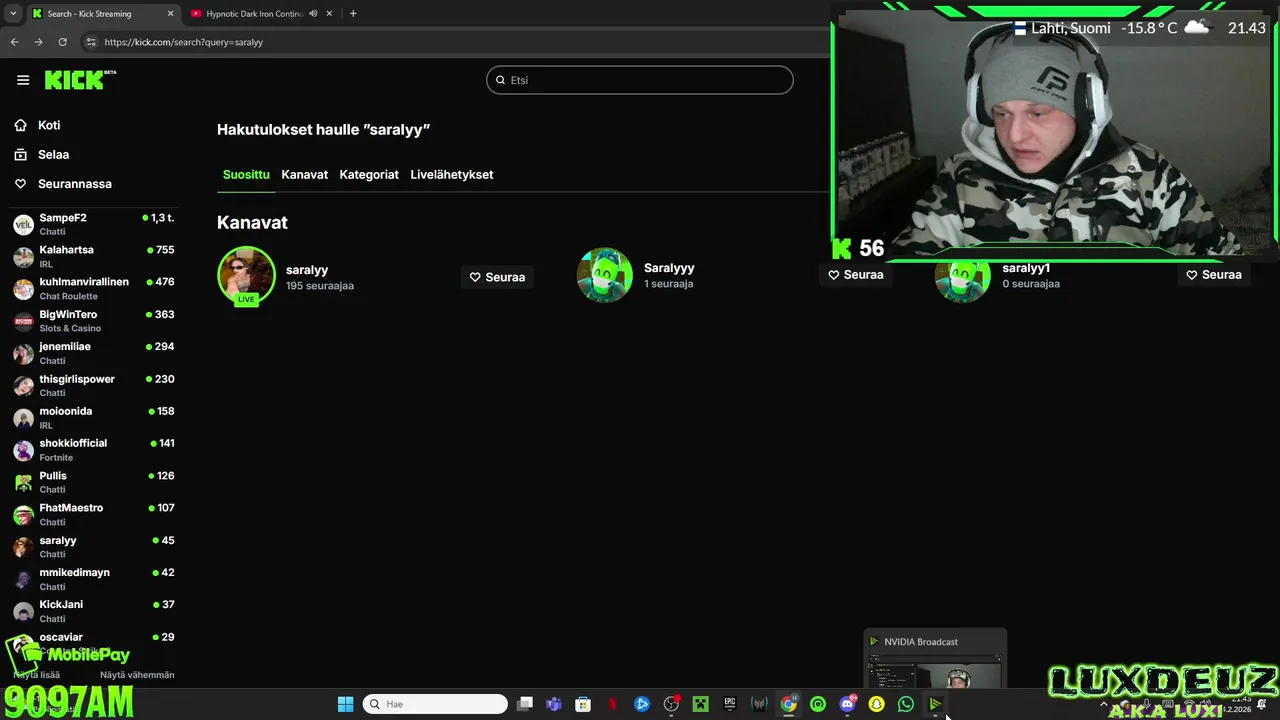Open SampeF2 channel in sidebar
This screenshot has width=1280, height=720.
coord(93,224)
